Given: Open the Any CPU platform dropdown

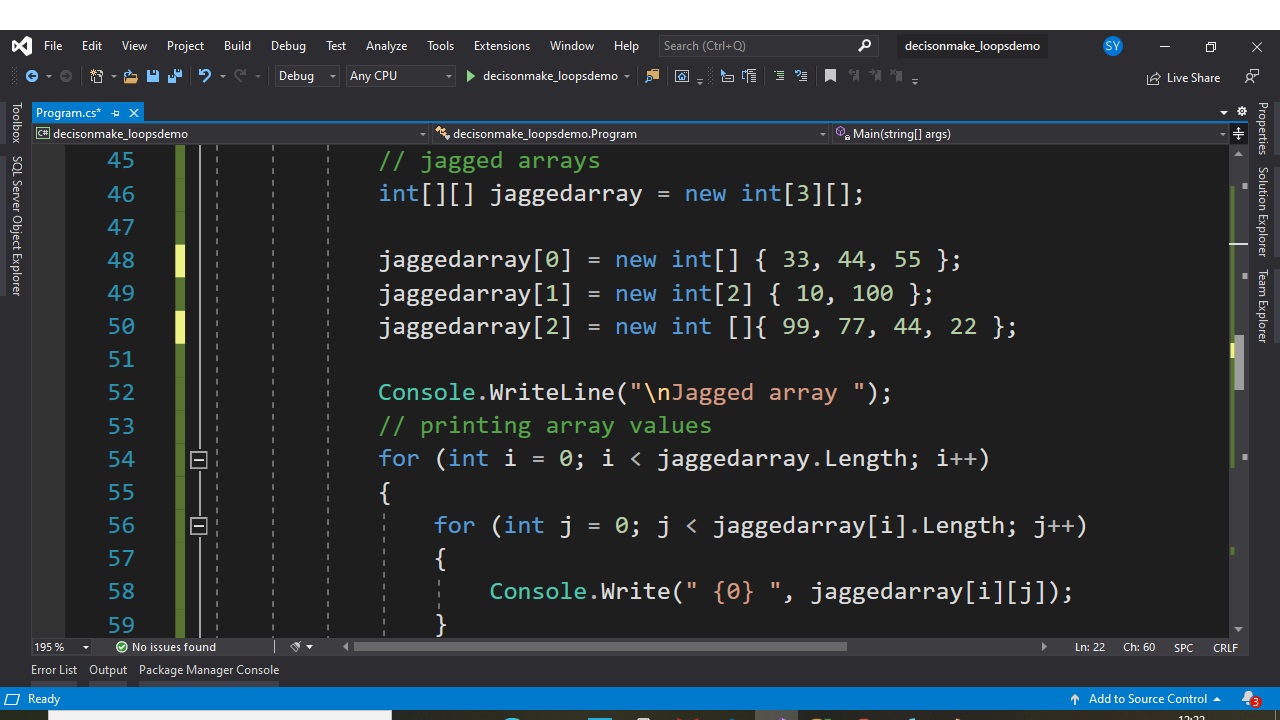Looking at the screenshot, I should coord(400,75).
